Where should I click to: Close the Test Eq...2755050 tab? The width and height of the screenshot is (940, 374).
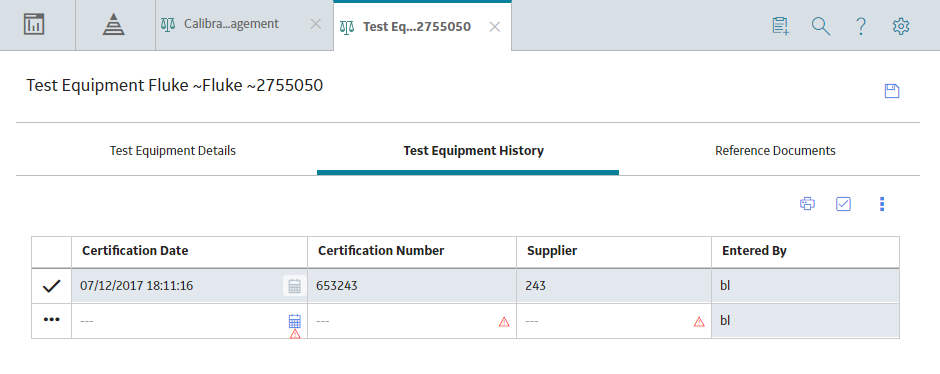(x=495, y=27)
